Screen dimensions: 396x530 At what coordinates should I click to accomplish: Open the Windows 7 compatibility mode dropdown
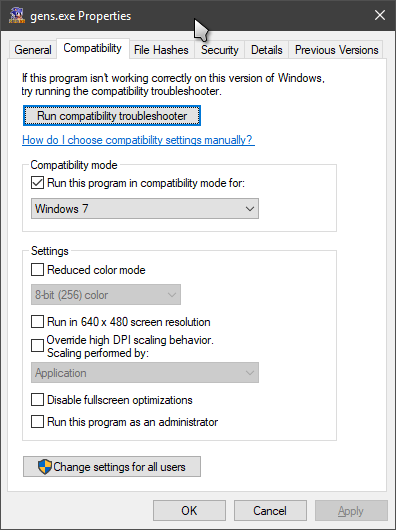145,209
